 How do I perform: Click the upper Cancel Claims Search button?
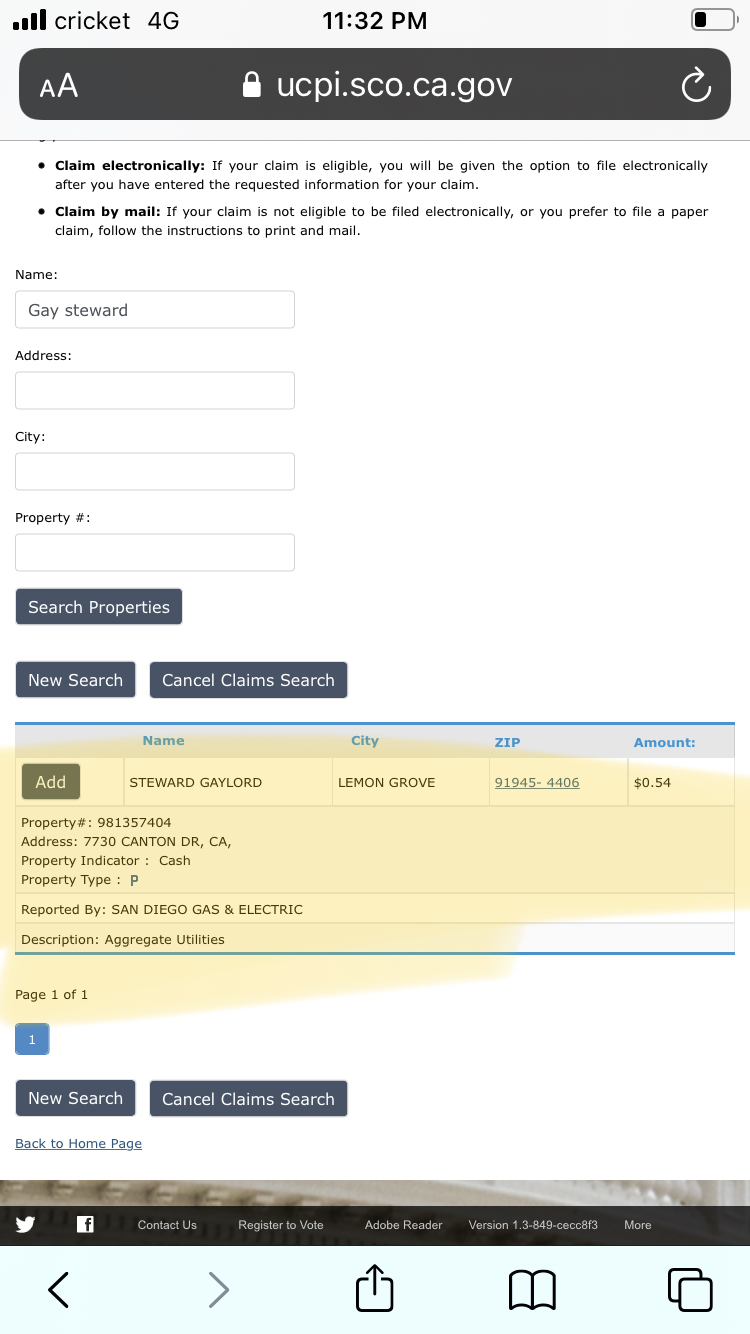pos(248,680)
